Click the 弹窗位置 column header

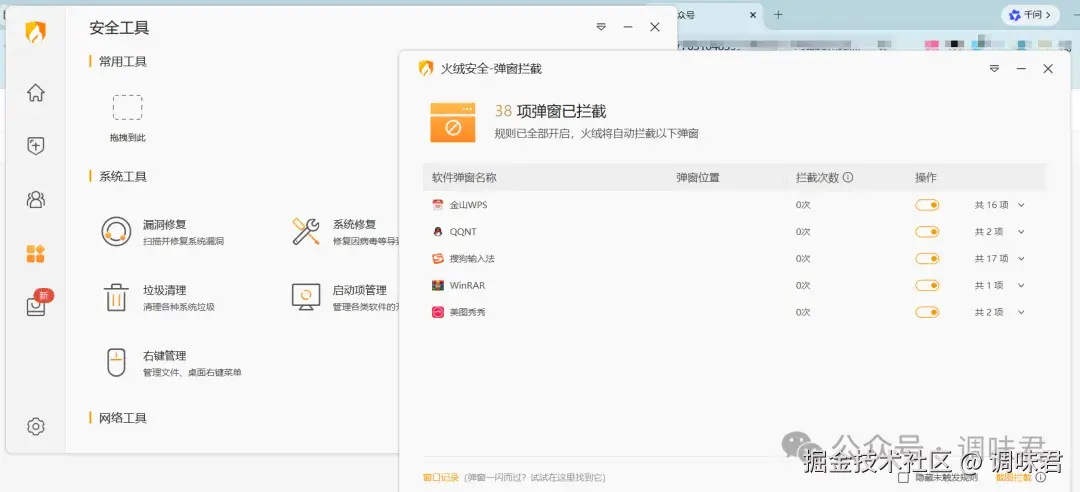tap(698, 177)
